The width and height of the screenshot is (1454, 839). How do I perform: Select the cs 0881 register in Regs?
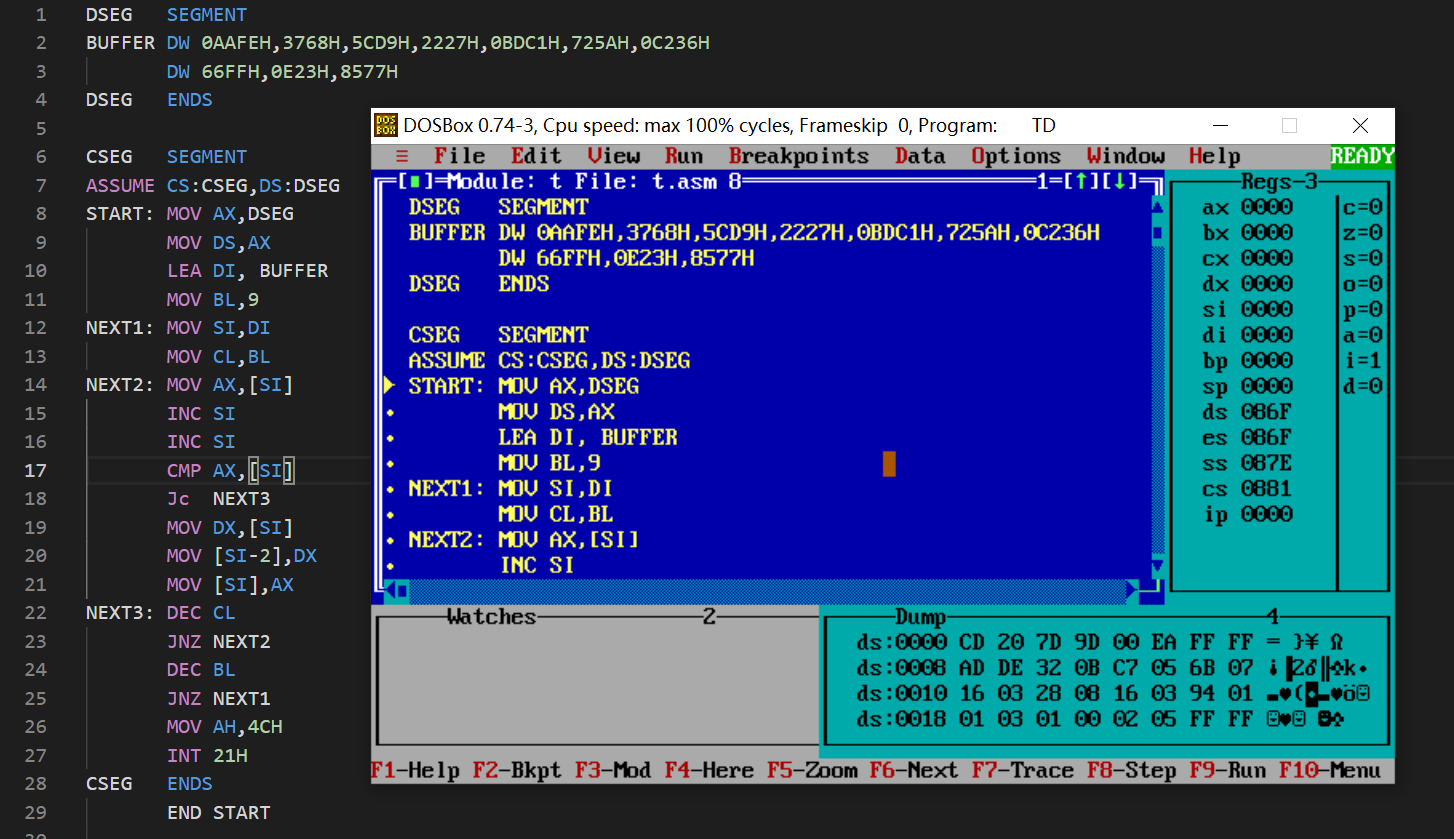coord(1247,489)
